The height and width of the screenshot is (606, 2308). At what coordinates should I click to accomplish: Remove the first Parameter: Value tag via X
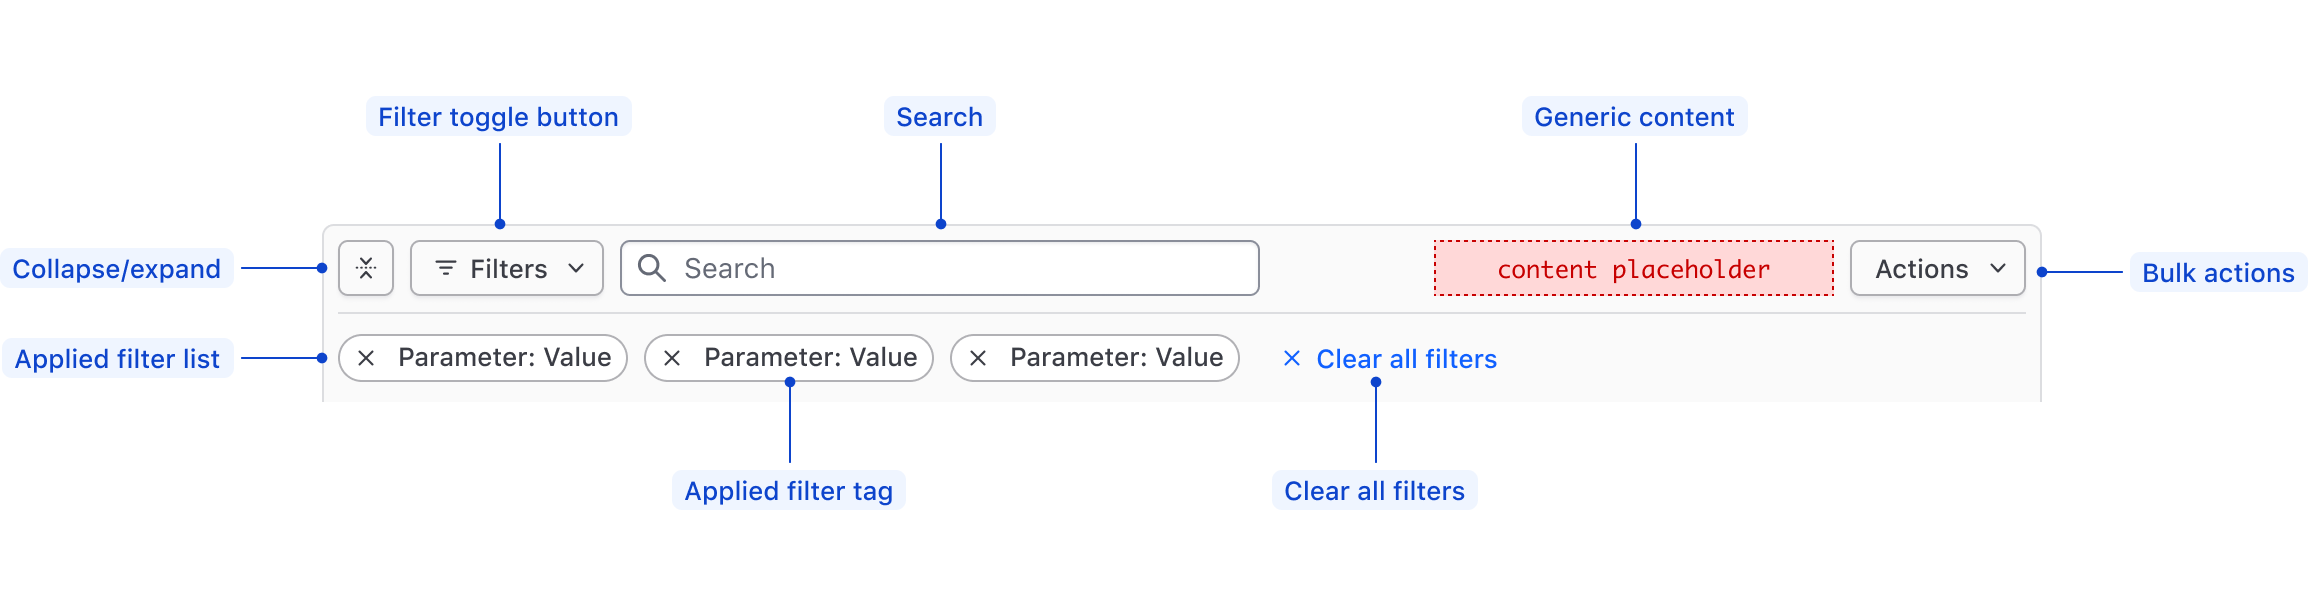point(366,358)
